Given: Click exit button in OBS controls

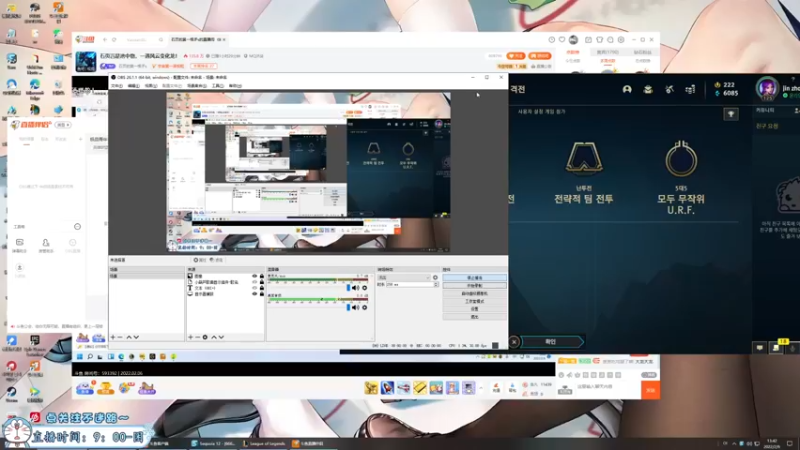Looking at the screenshot, I should point(474,317).
